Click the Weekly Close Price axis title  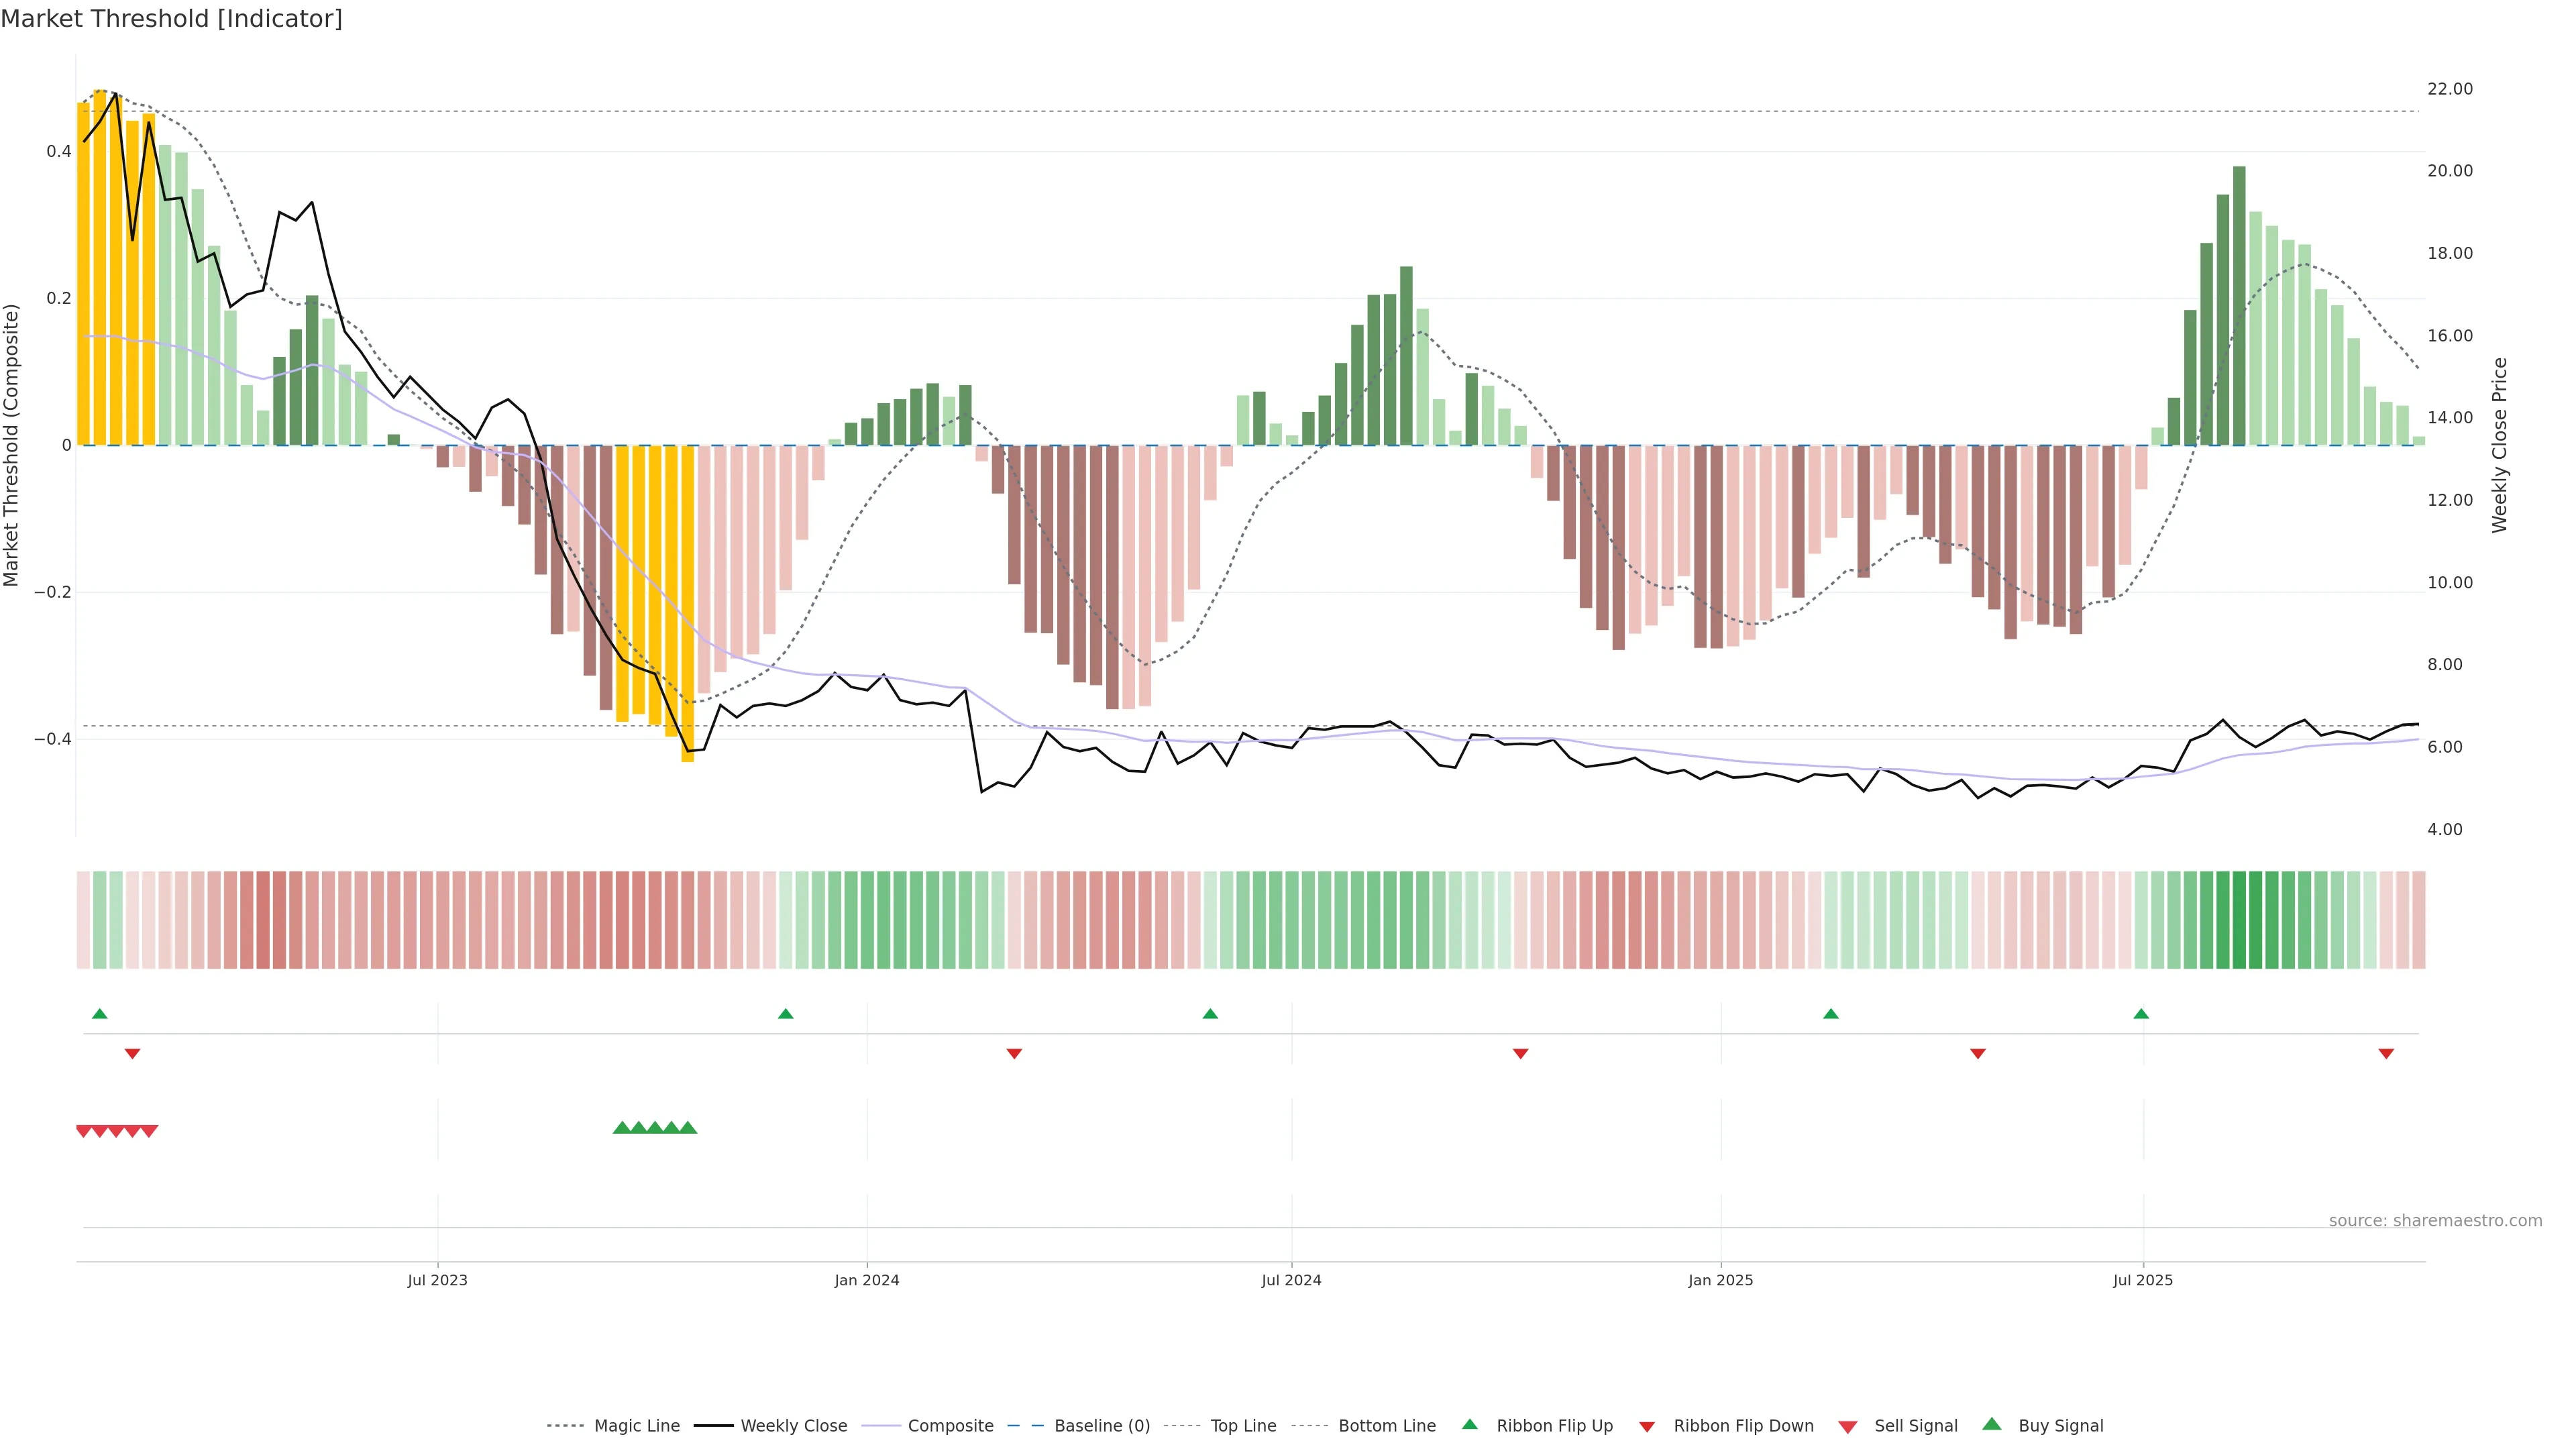pyautogui.click(x=2499, y=445)
